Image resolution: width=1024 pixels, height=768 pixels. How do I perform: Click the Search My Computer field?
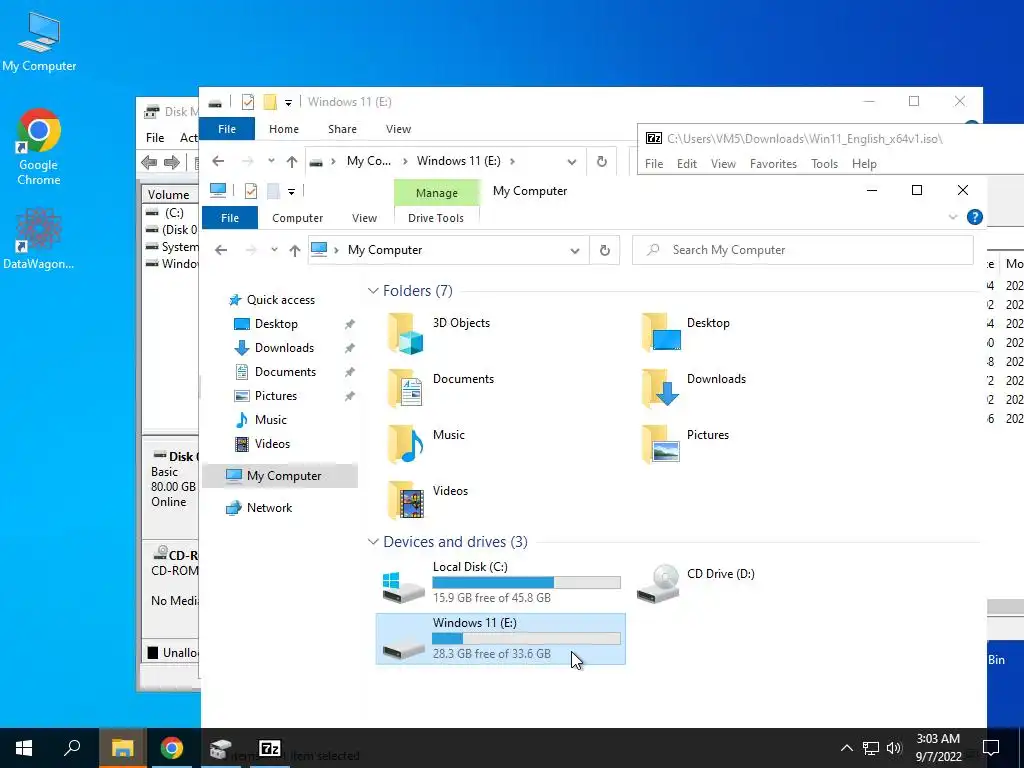coord(803,250)
